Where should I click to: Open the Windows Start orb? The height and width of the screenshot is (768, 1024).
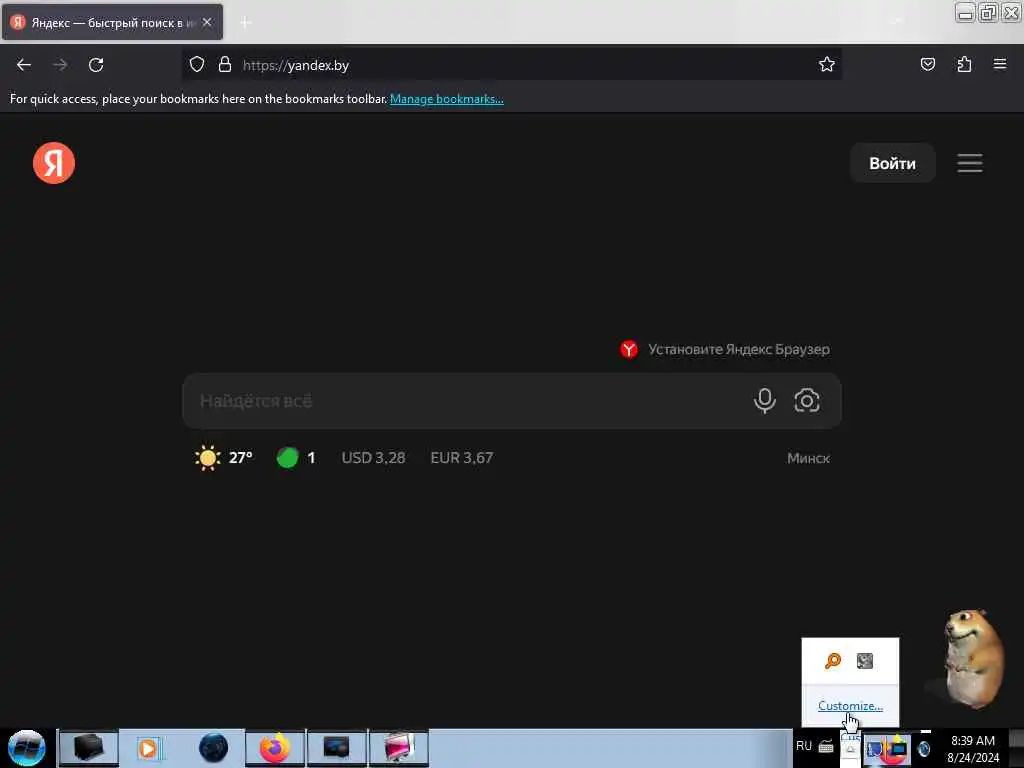pos(26,748)
